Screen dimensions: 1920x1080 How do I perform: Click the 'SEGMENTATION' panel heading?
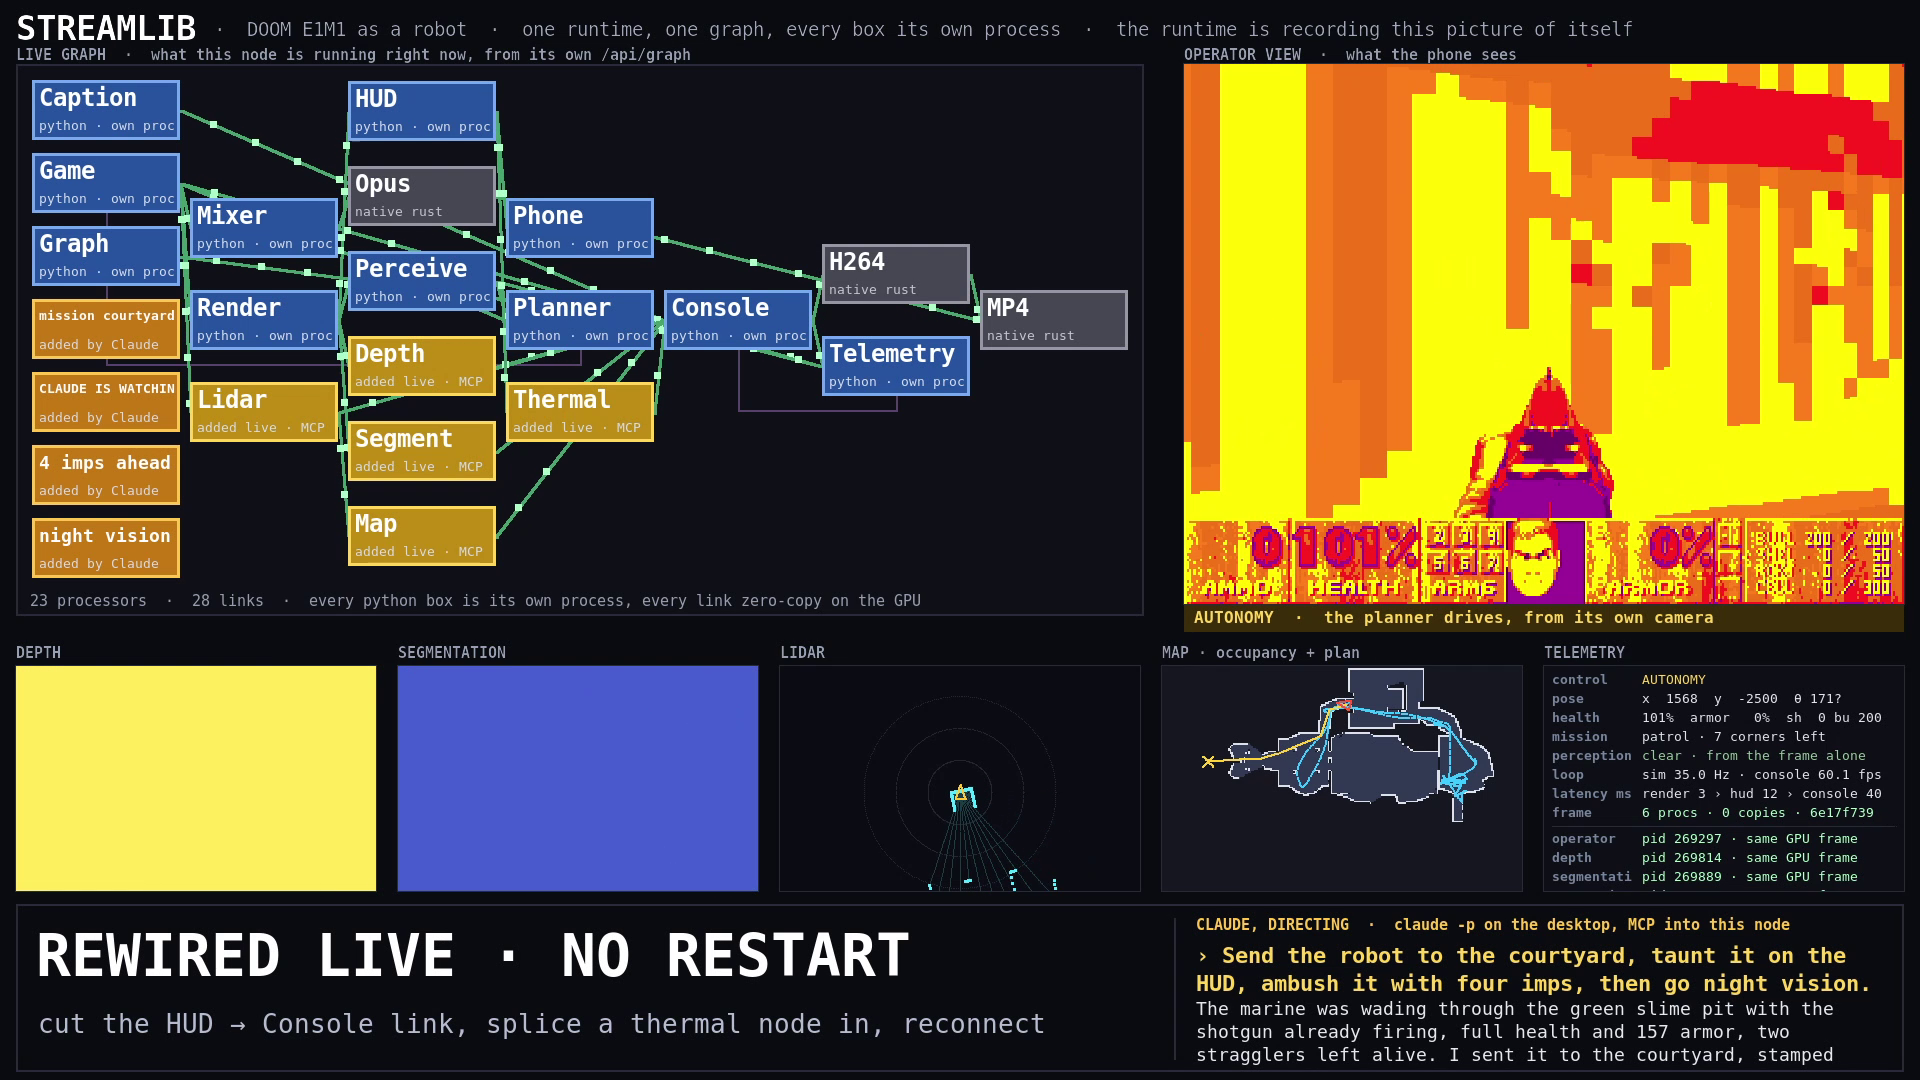452,653
